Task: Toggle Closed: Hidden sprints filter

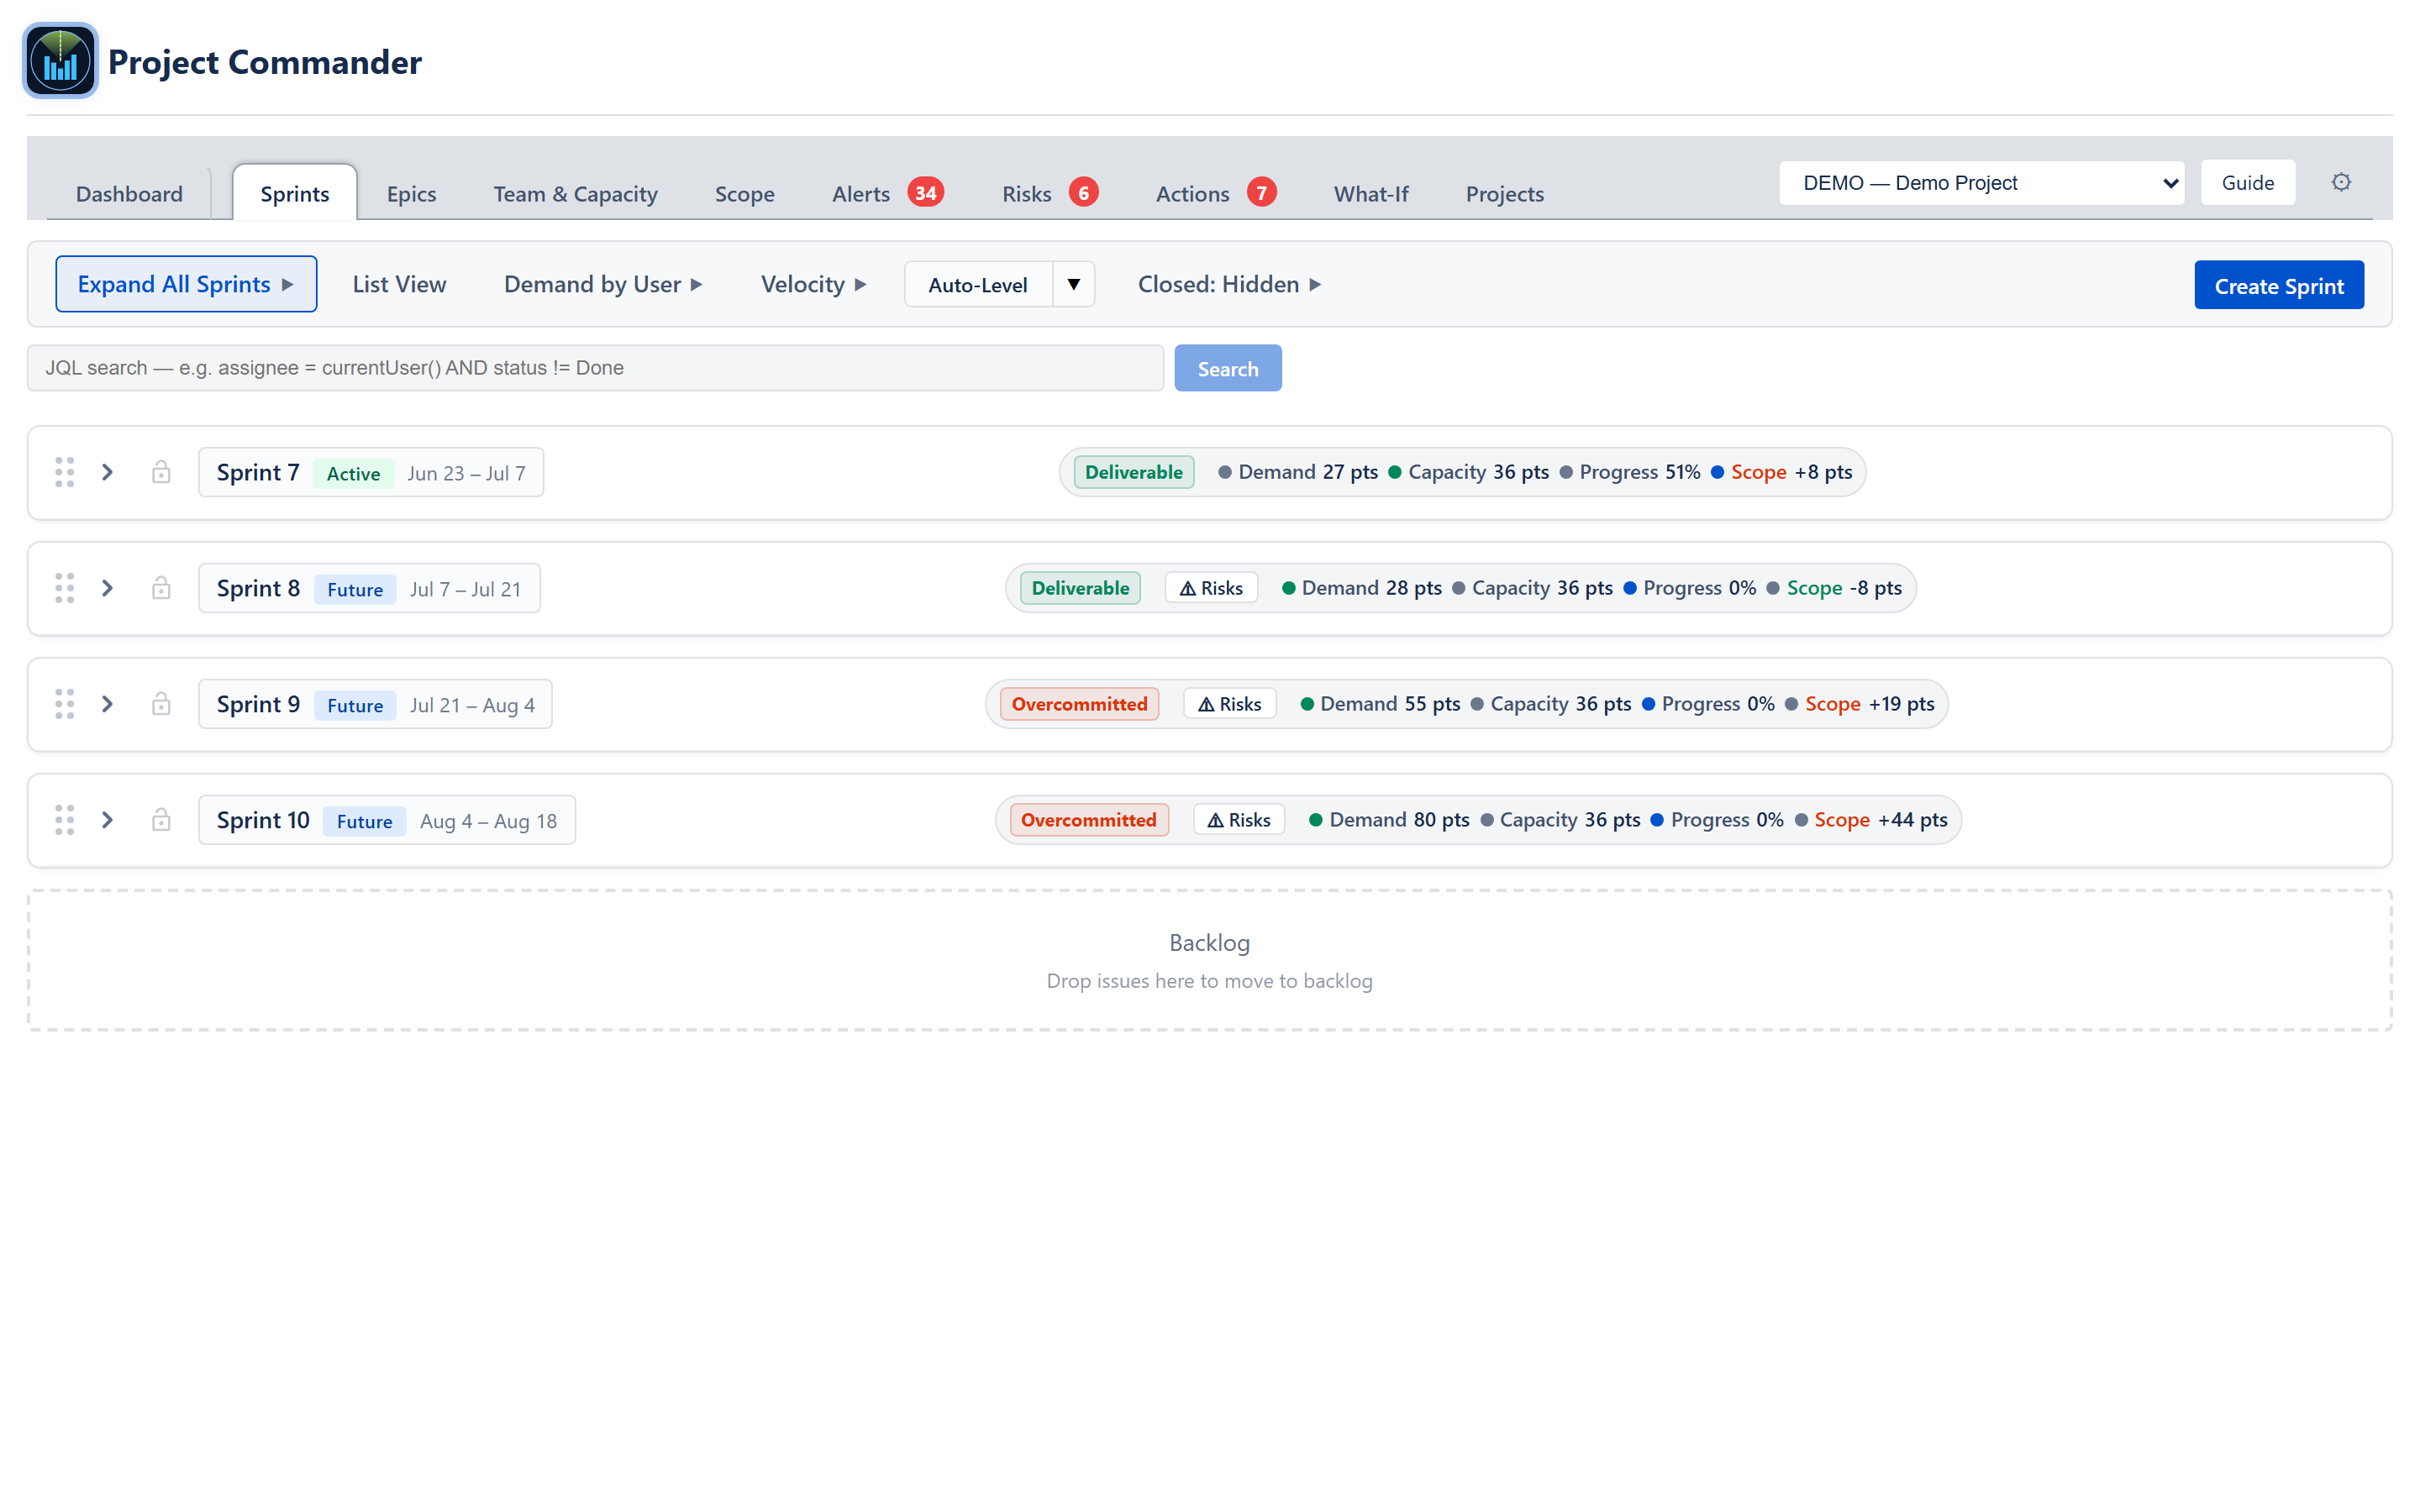Action: click(1229, 284)
